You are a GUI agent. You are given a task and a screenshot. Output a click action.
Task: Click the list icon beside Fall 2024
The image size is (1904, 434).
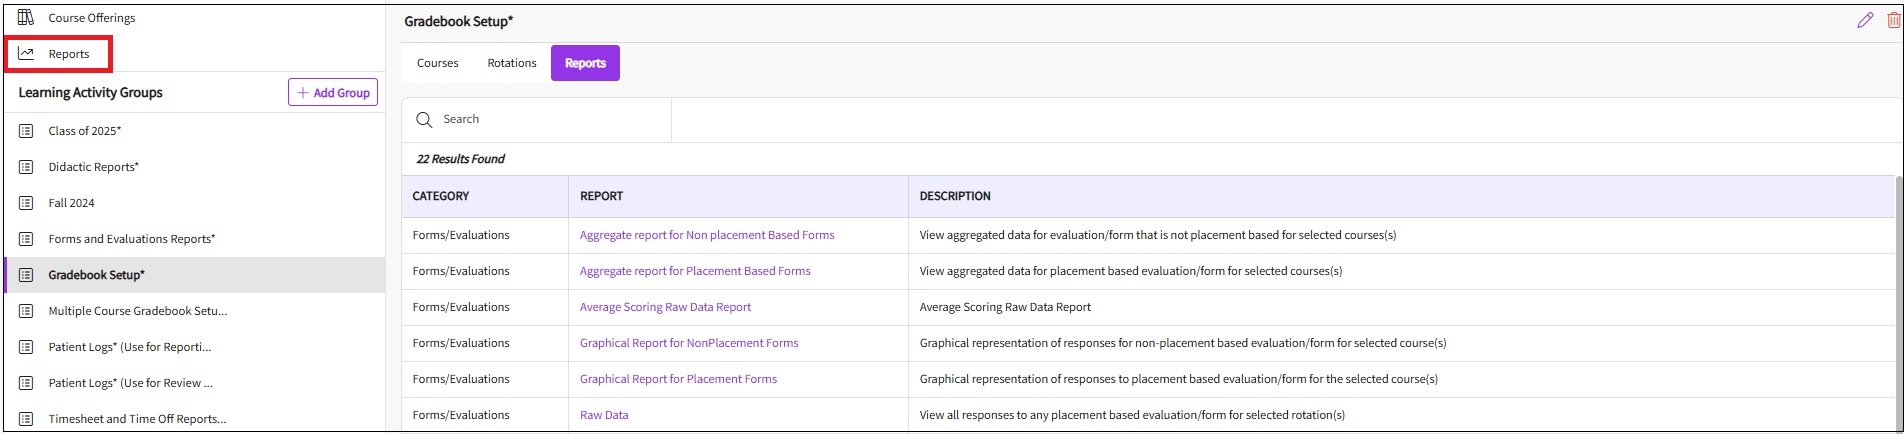click(x=27, y=203)
